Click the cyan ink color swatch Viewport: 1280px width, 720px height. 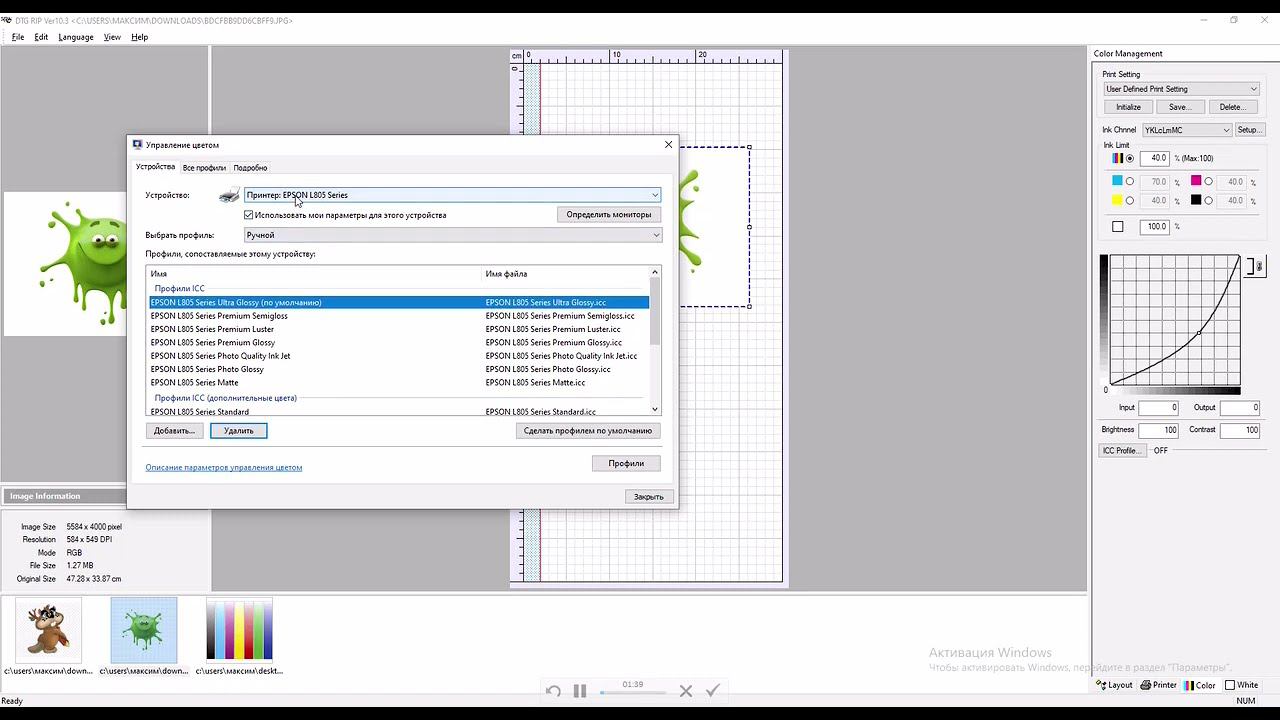pos(1118,181)
